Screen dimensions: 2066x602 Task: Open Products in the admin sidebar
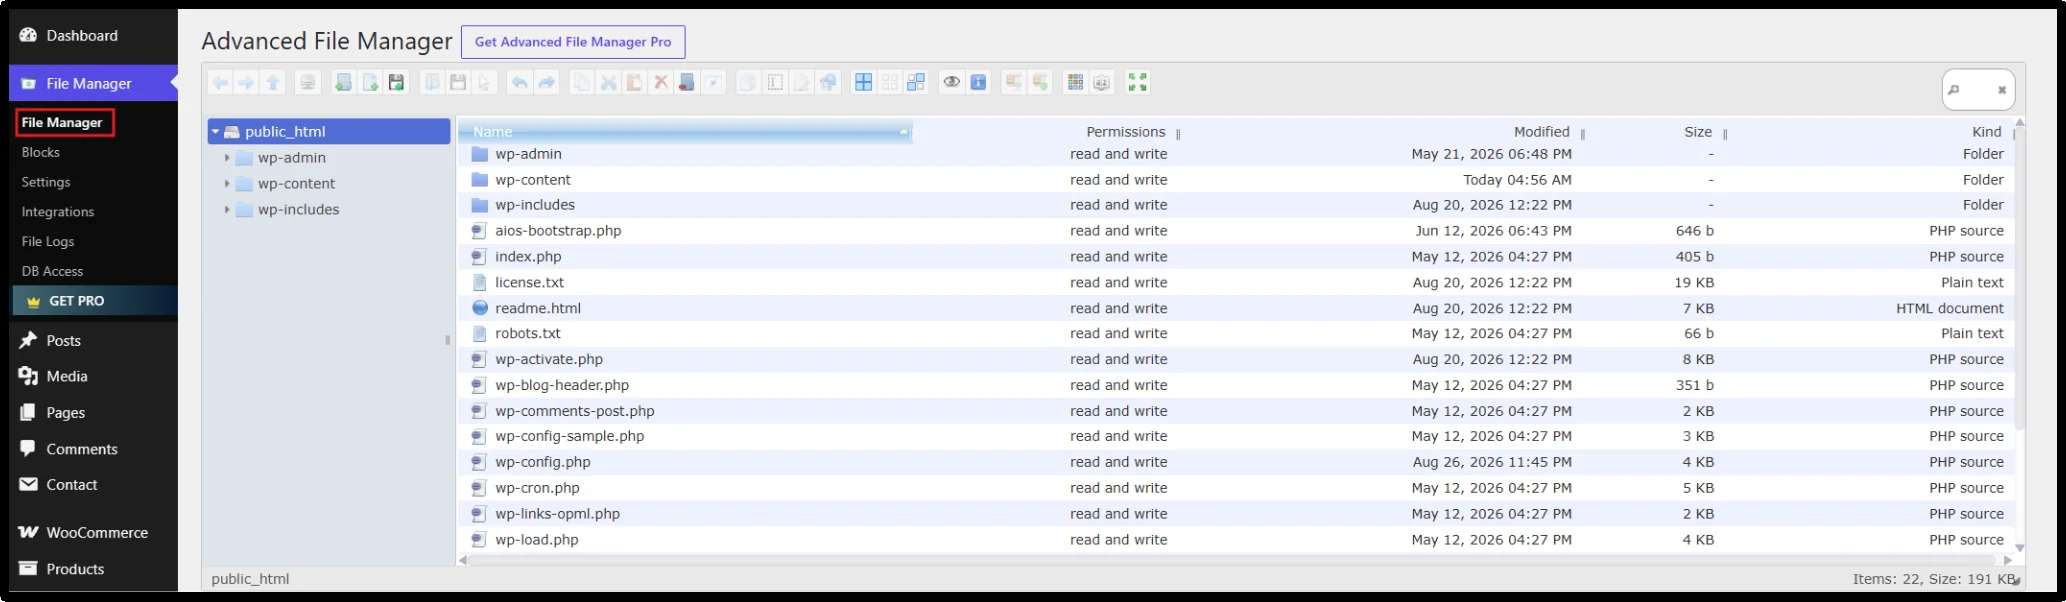click(75, 569)
